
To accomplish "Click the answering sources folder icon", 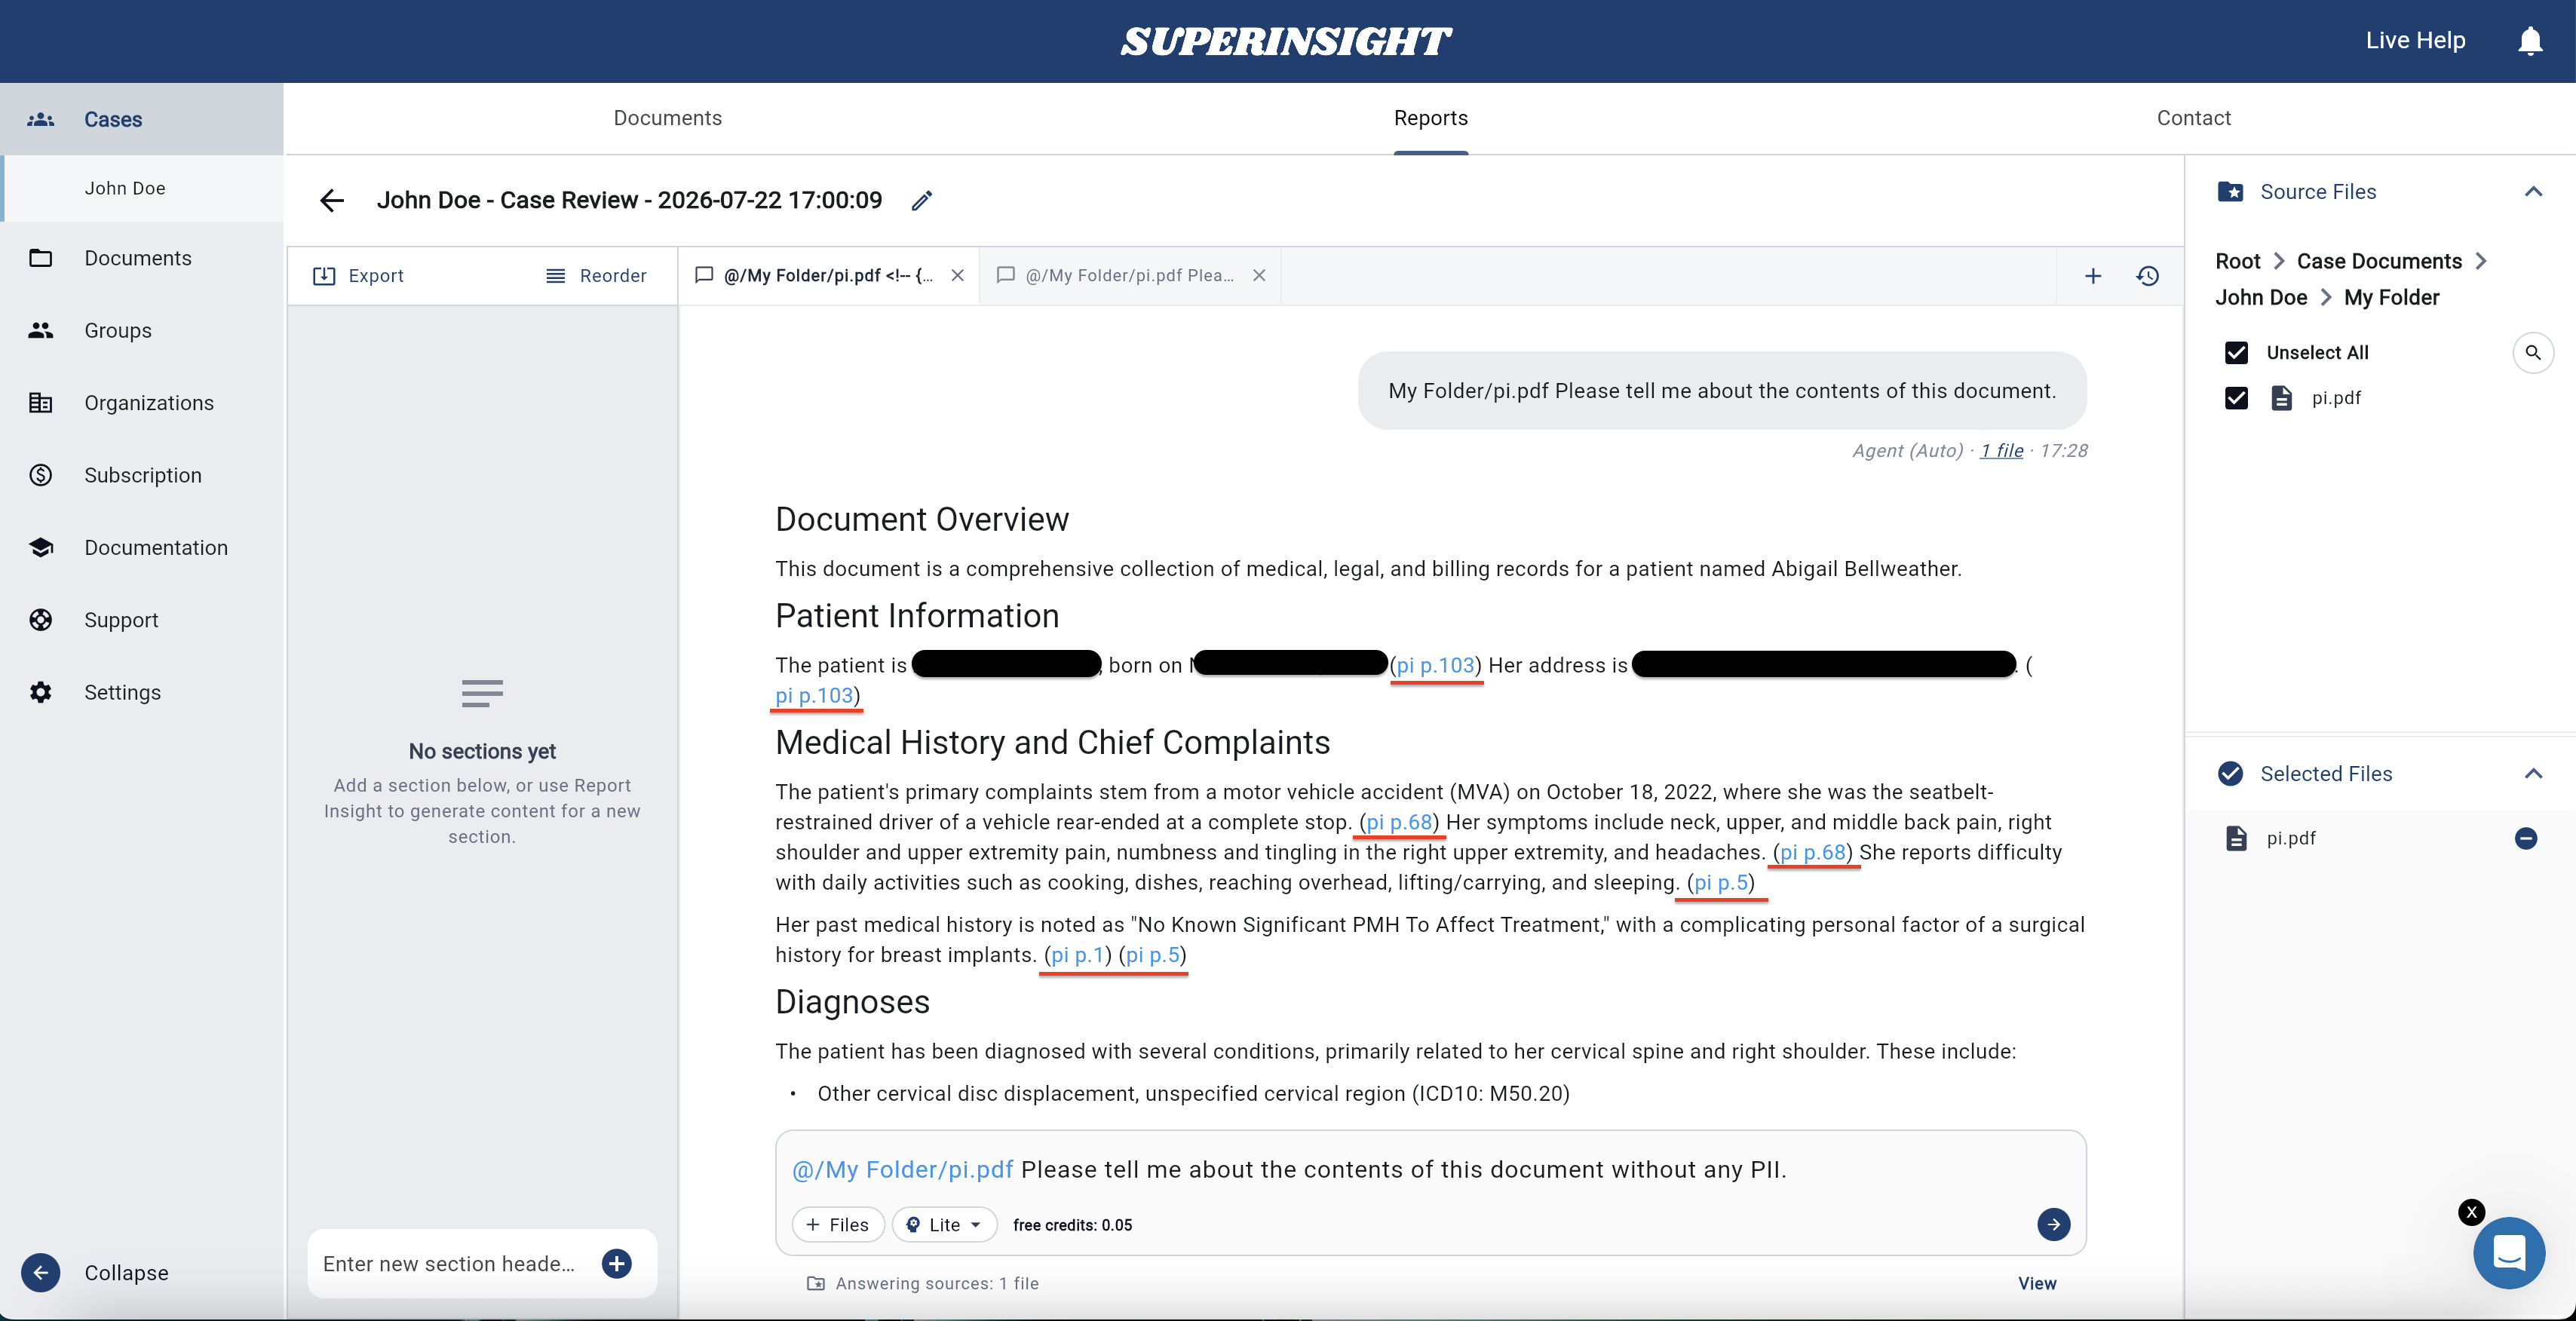I will pyautogui.click(x=816, y=1284).
